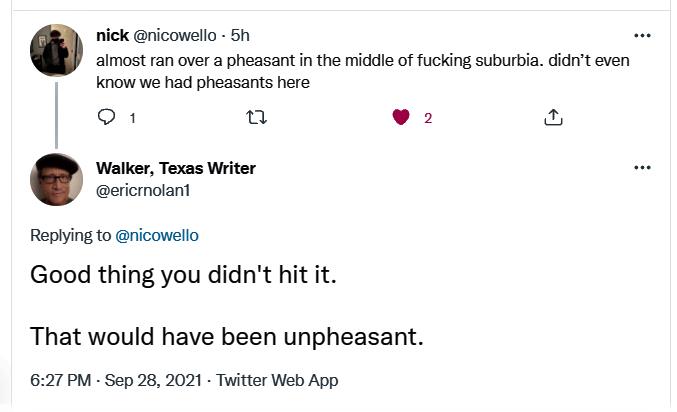Click the 'Walker, Texas Writer' display name
The width and height of the screenshot is (677, 412).
[175, 168]
